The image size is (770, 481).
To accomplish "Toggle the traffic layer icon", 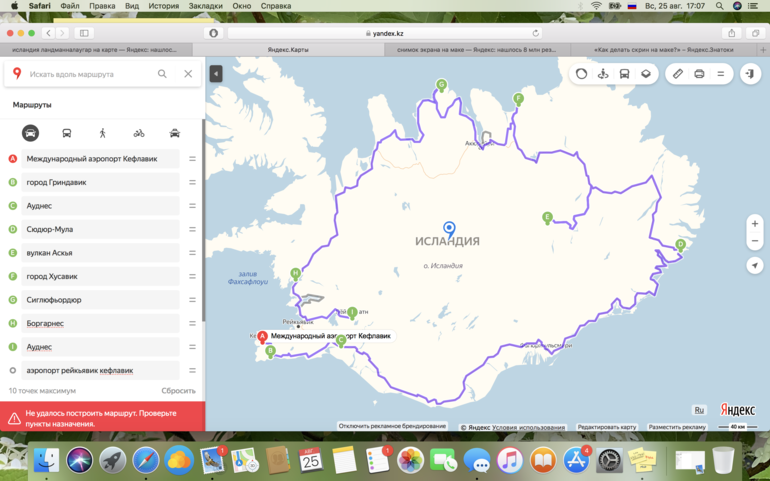I will pyautogui.click(x=581, y=74).
